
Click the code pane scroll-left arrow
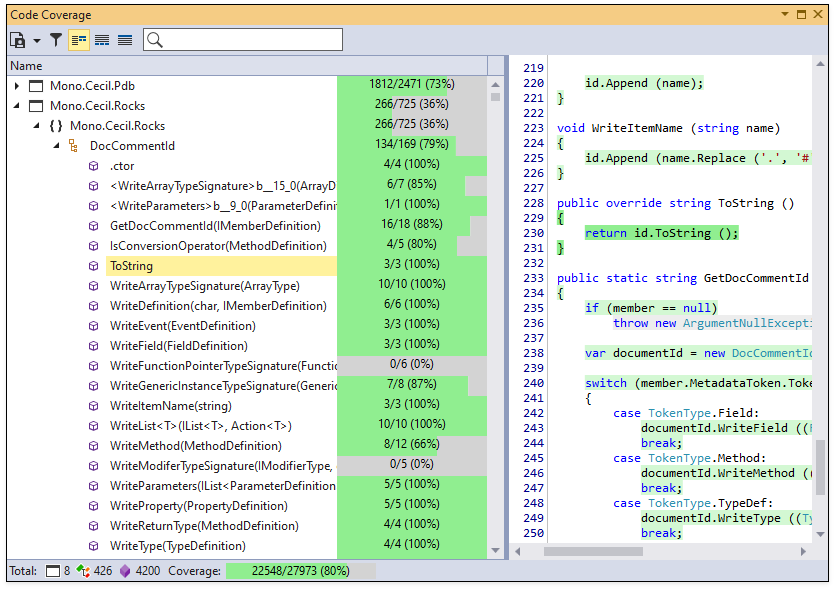[x=517, y=552]
